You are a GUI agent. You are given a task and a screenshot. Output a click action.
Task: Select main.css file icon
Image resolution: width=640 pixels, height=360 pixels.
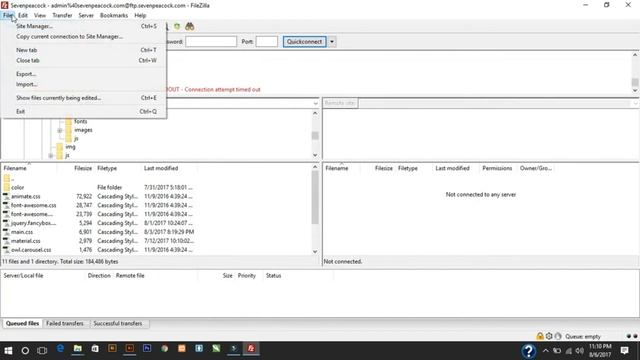pos(6,232)
